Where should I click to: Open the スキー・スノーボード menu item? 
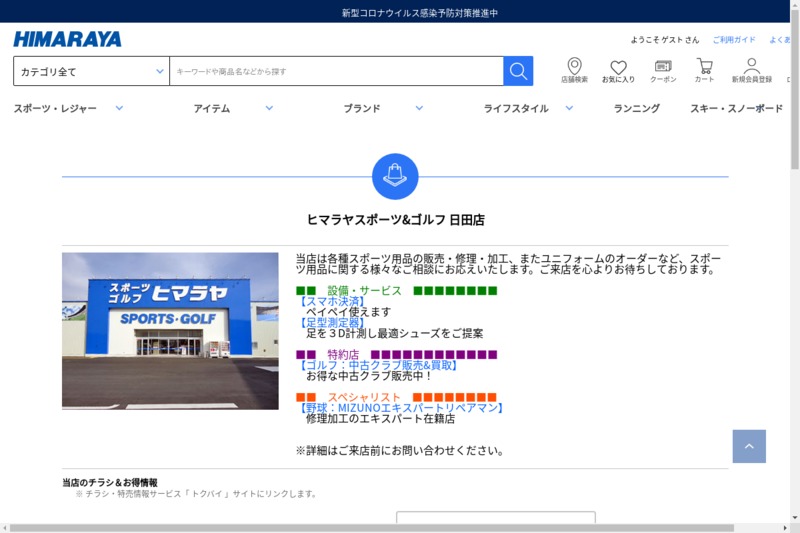736,108
